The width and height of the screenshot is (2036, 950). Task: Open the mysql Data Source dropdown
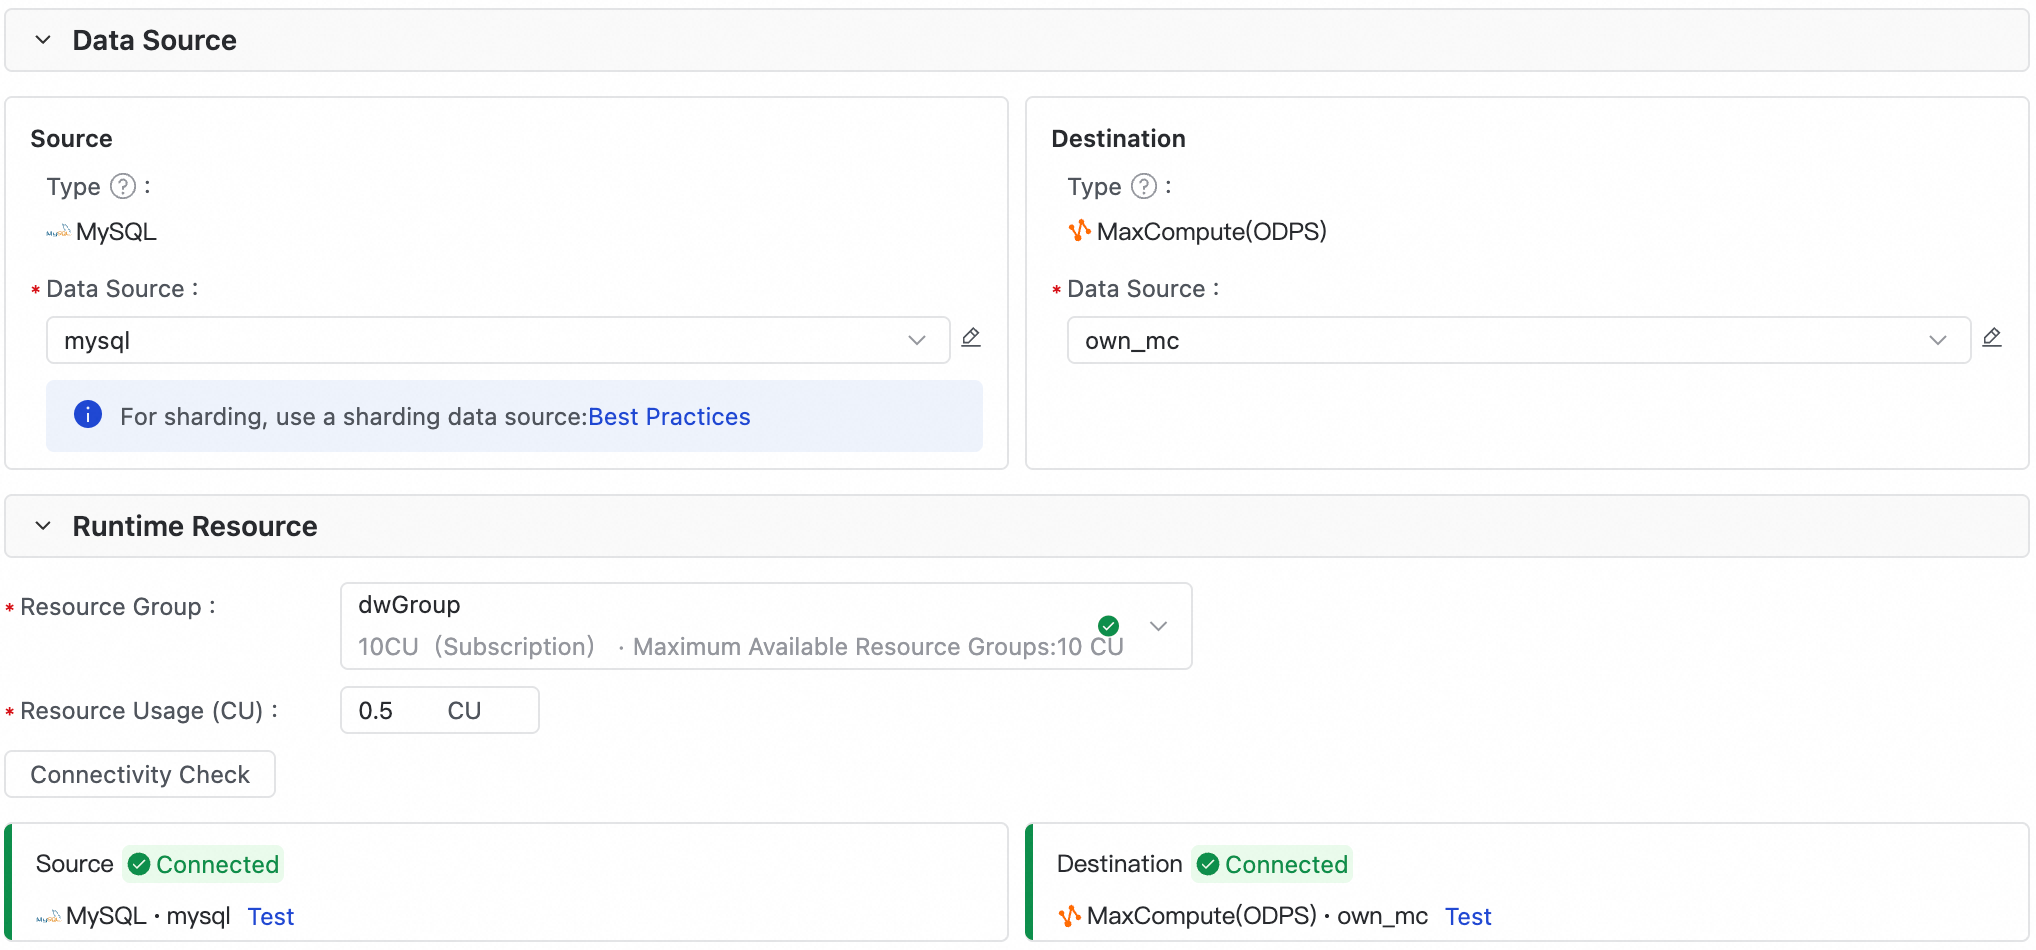[x=497, y=340]
